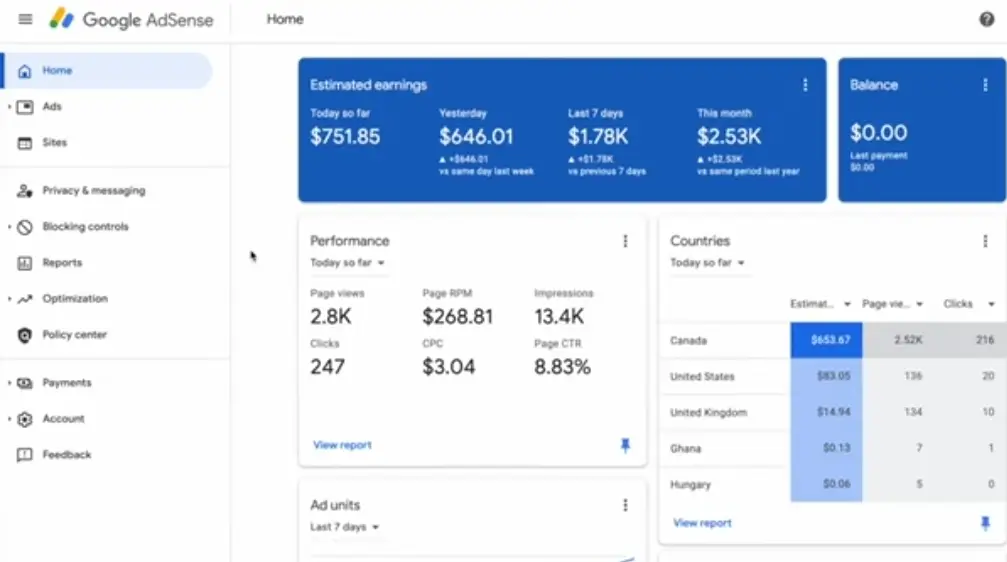Click Canada's $653.67 earnings cell
The width and height of the screenshot is (1007, 562).
[826, 340]
